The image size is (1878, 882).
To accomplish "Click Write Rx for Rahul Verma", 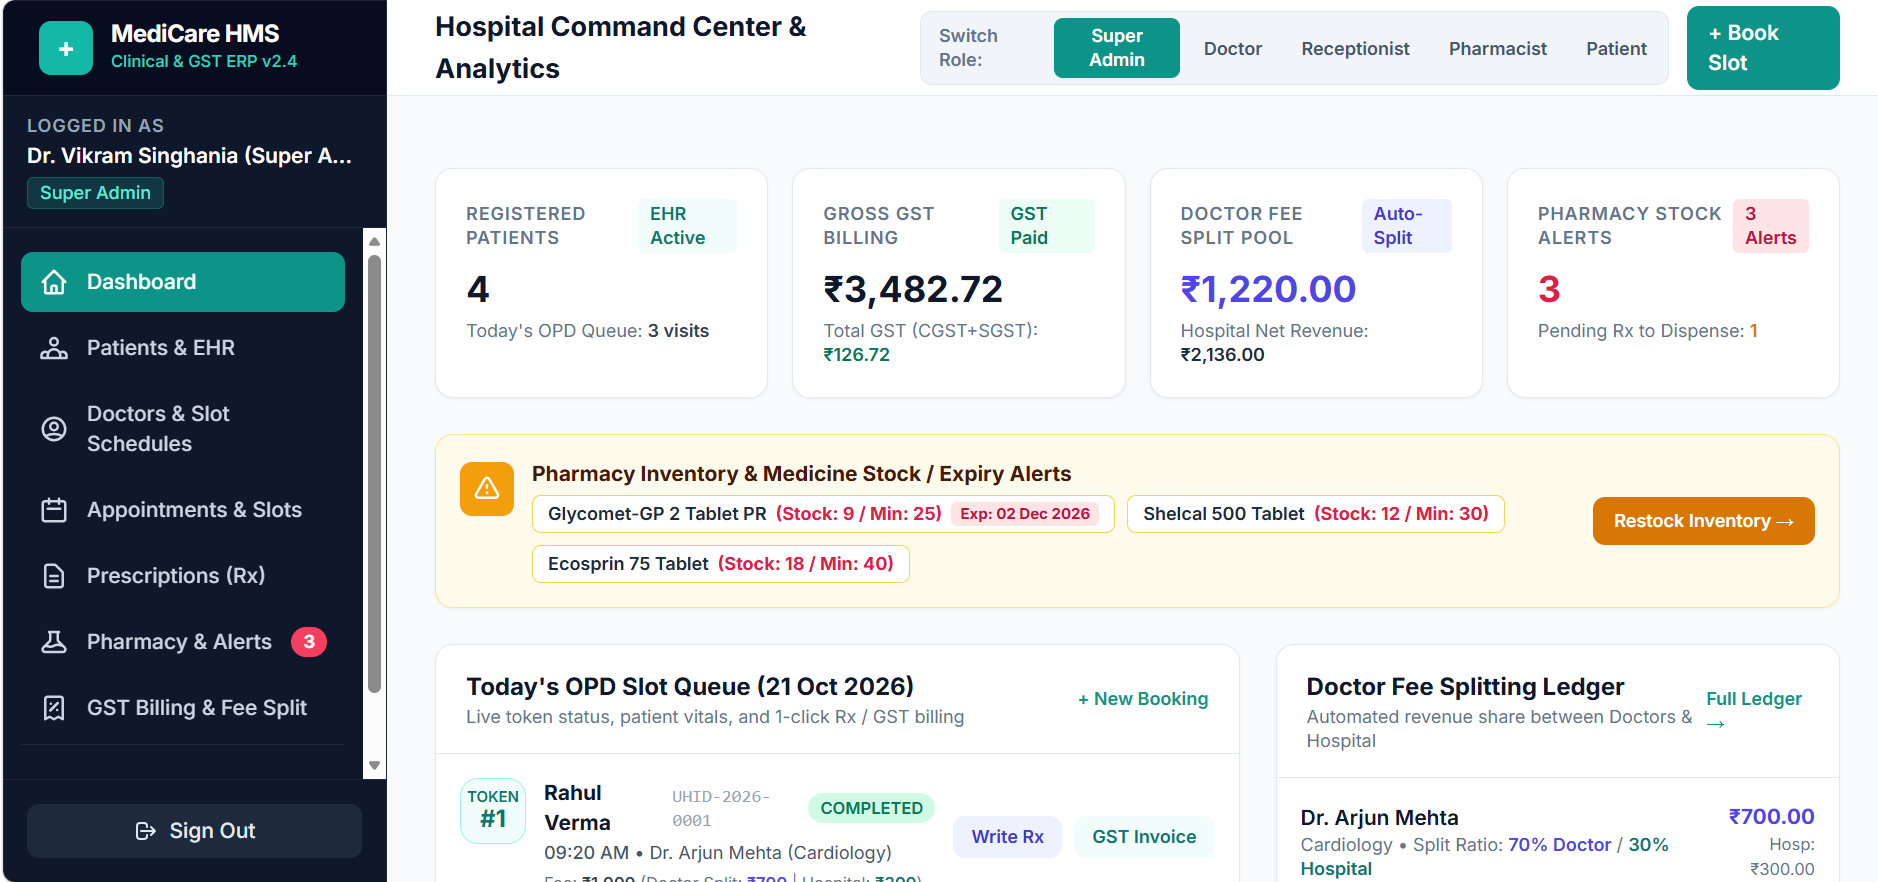I will [x=1007, y=837].
